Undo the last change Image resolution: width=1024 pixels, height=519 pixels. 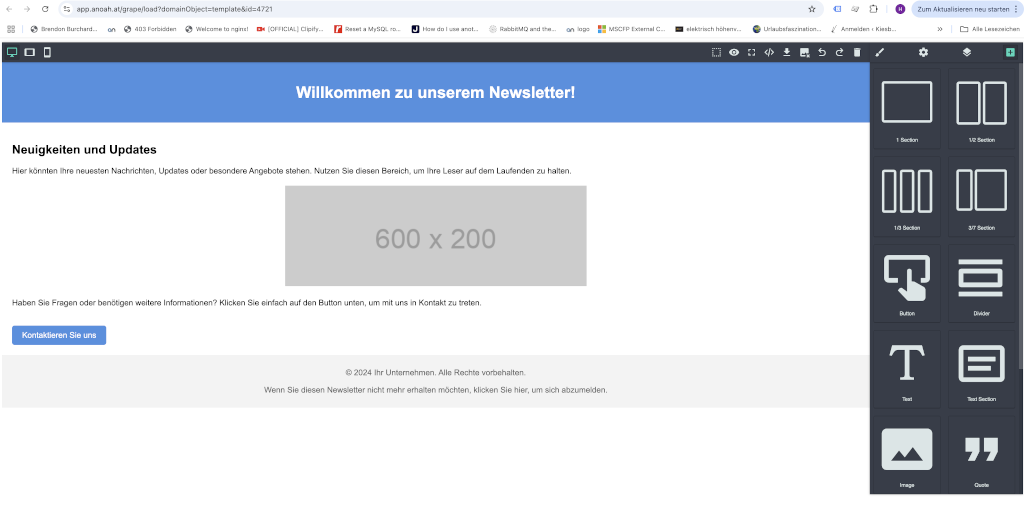pos(822,52)
